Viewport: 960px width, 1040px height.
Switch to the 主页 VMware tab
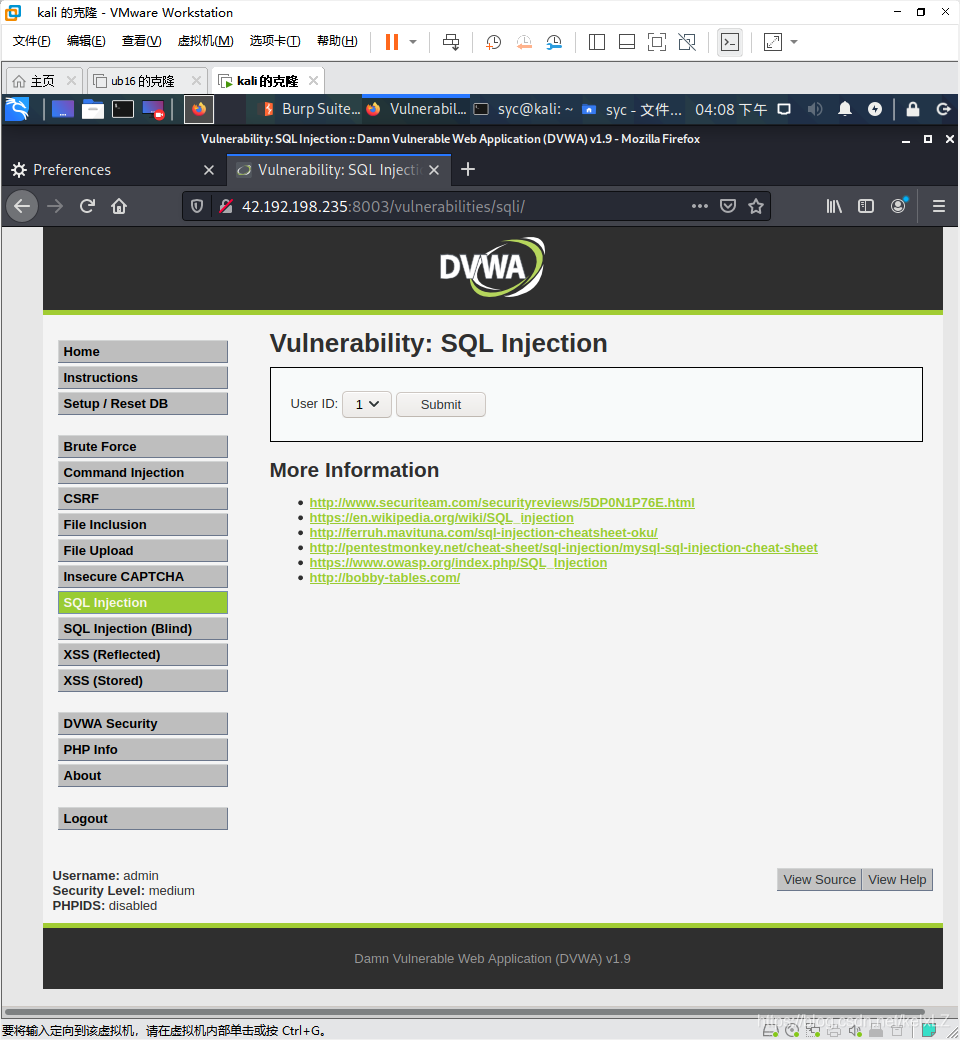(43, 81)
